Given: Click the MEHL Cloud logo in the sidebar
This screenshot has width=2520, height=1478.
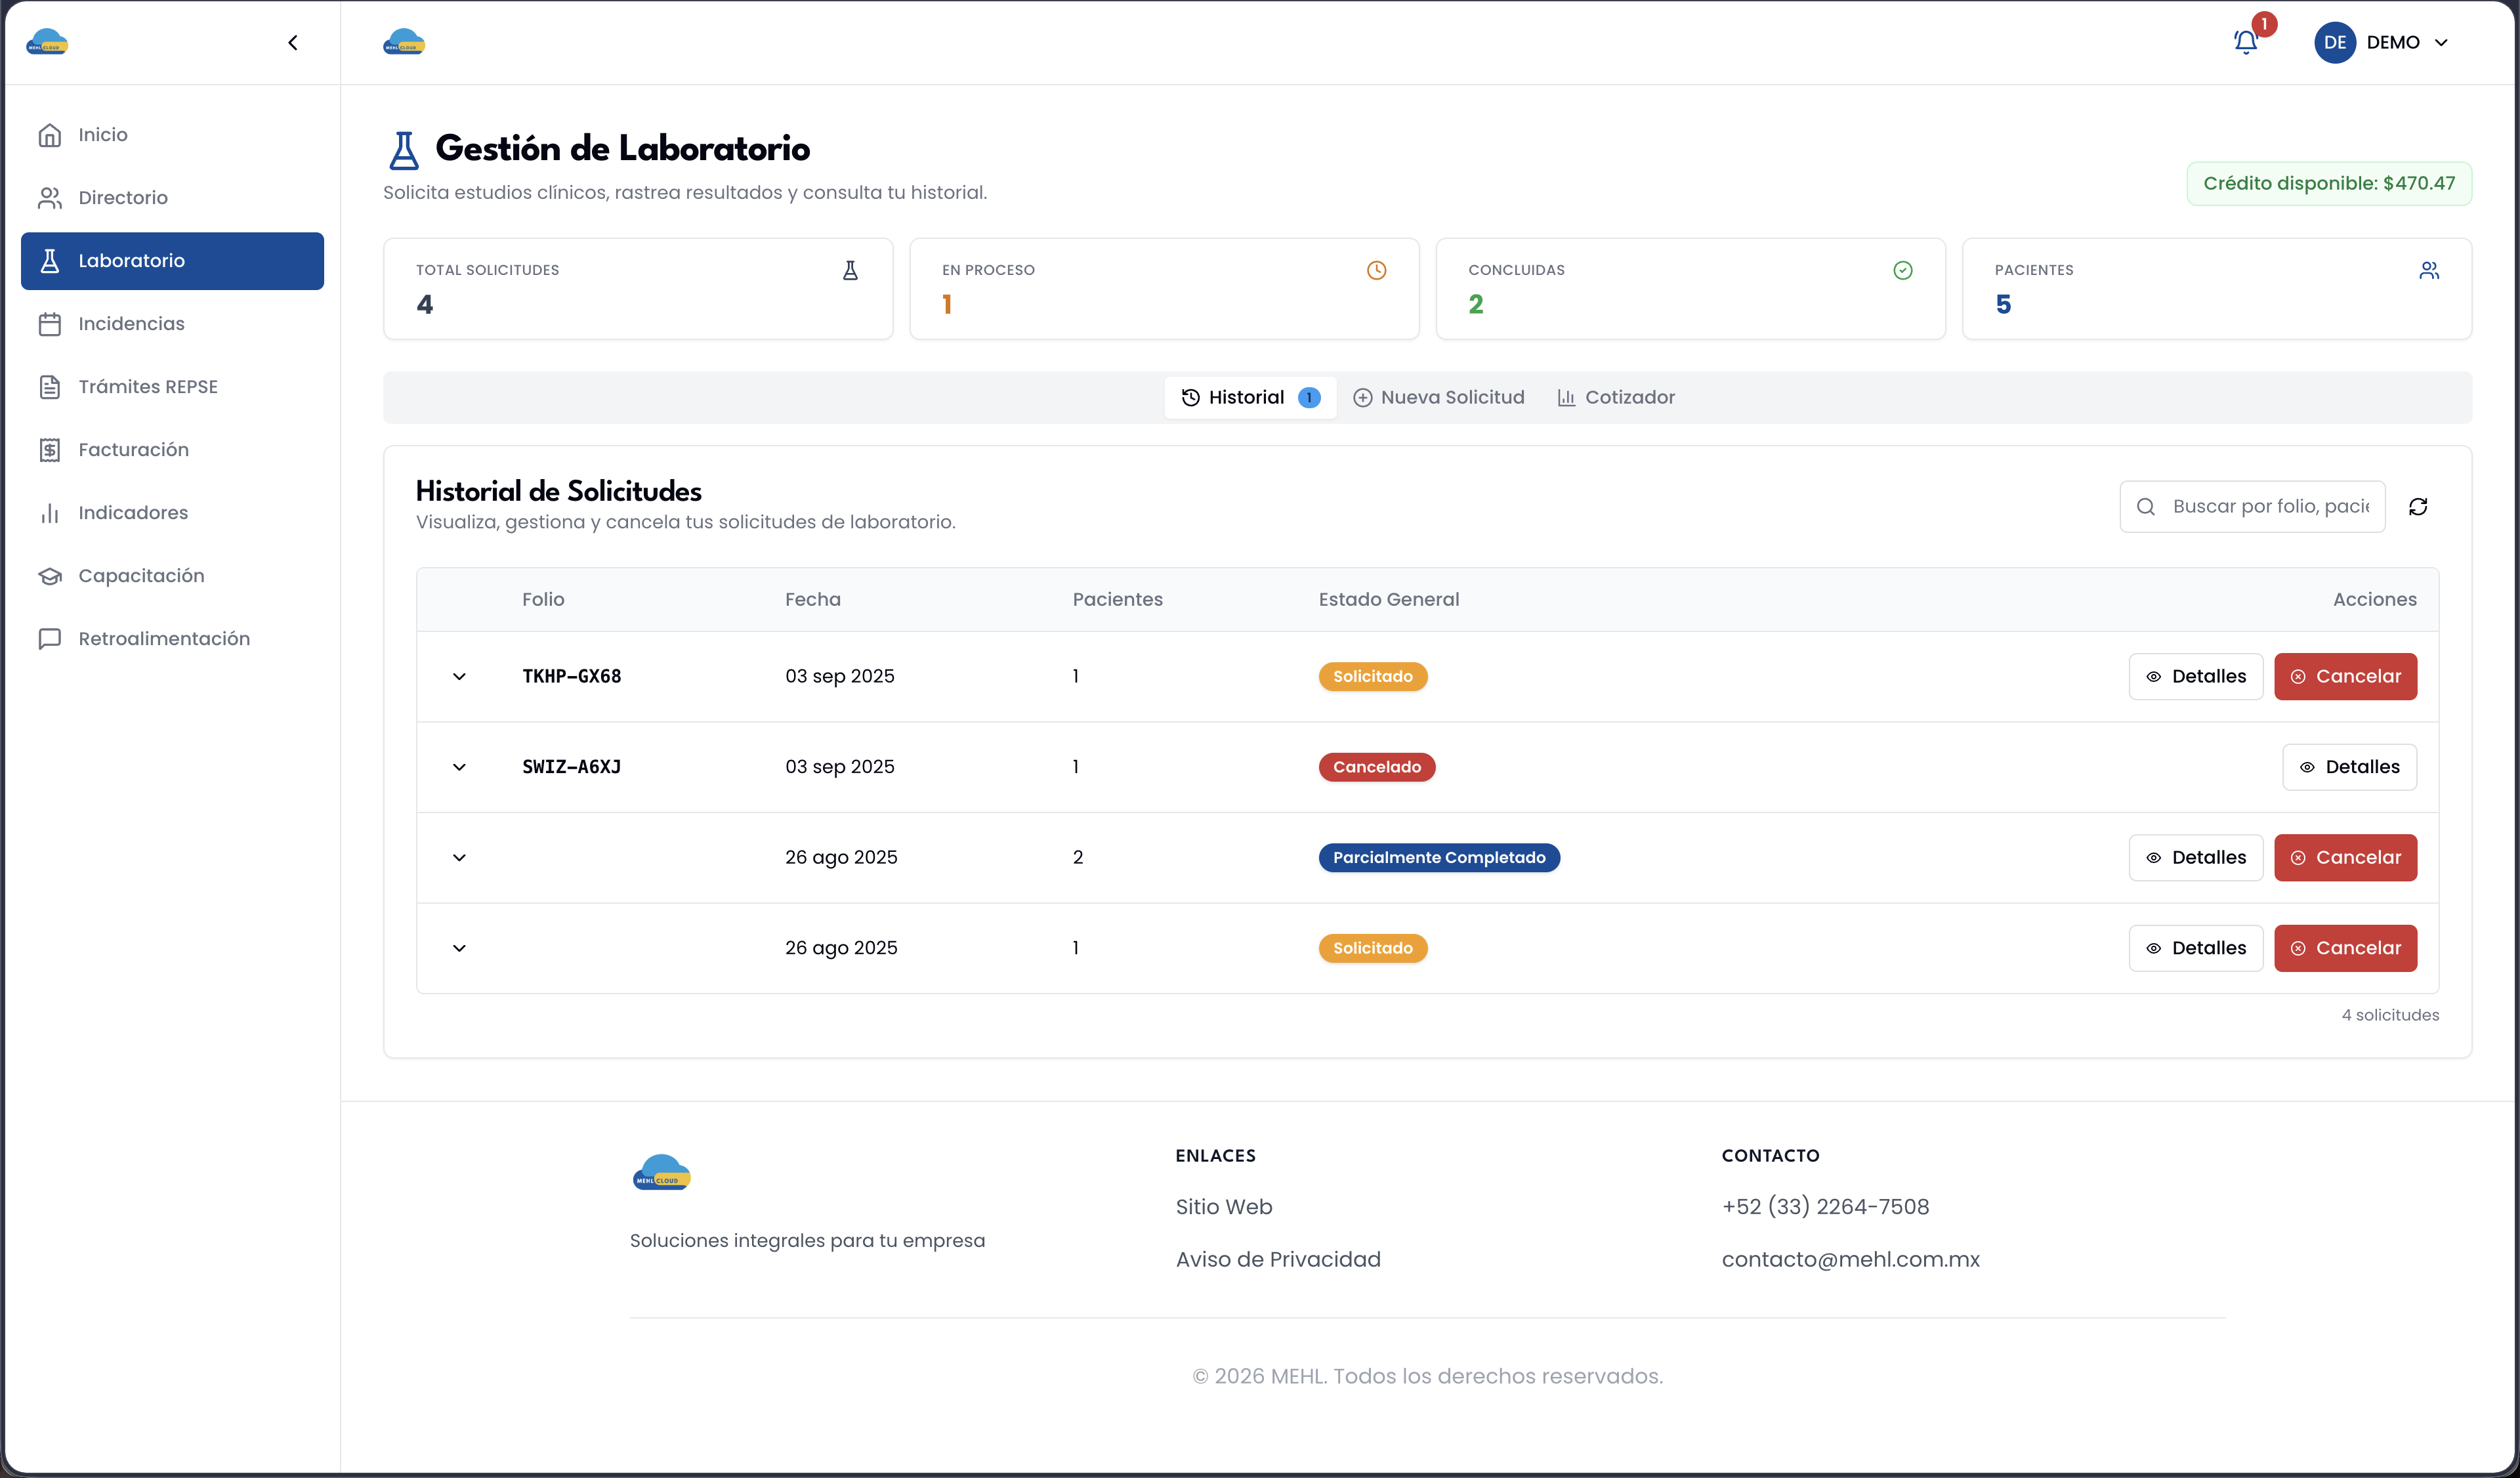Looking at the screenshot, I should (47, 42).
